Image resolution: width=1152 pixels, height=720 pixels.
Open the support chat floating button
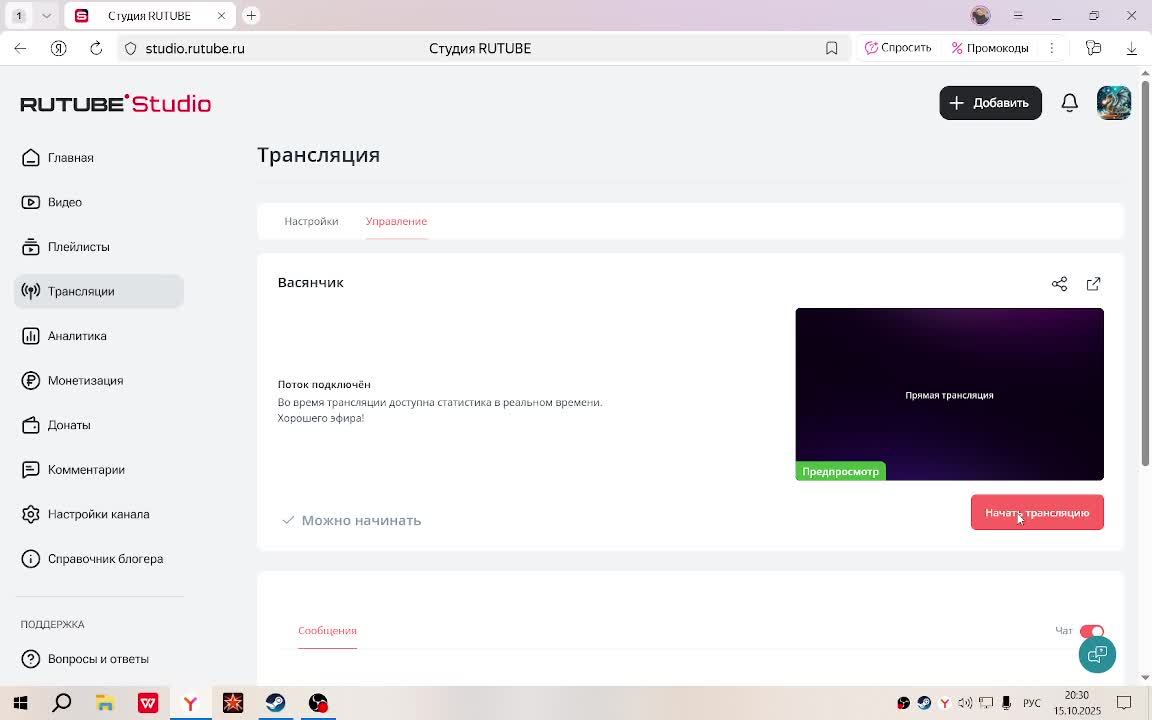point(1097,654)
